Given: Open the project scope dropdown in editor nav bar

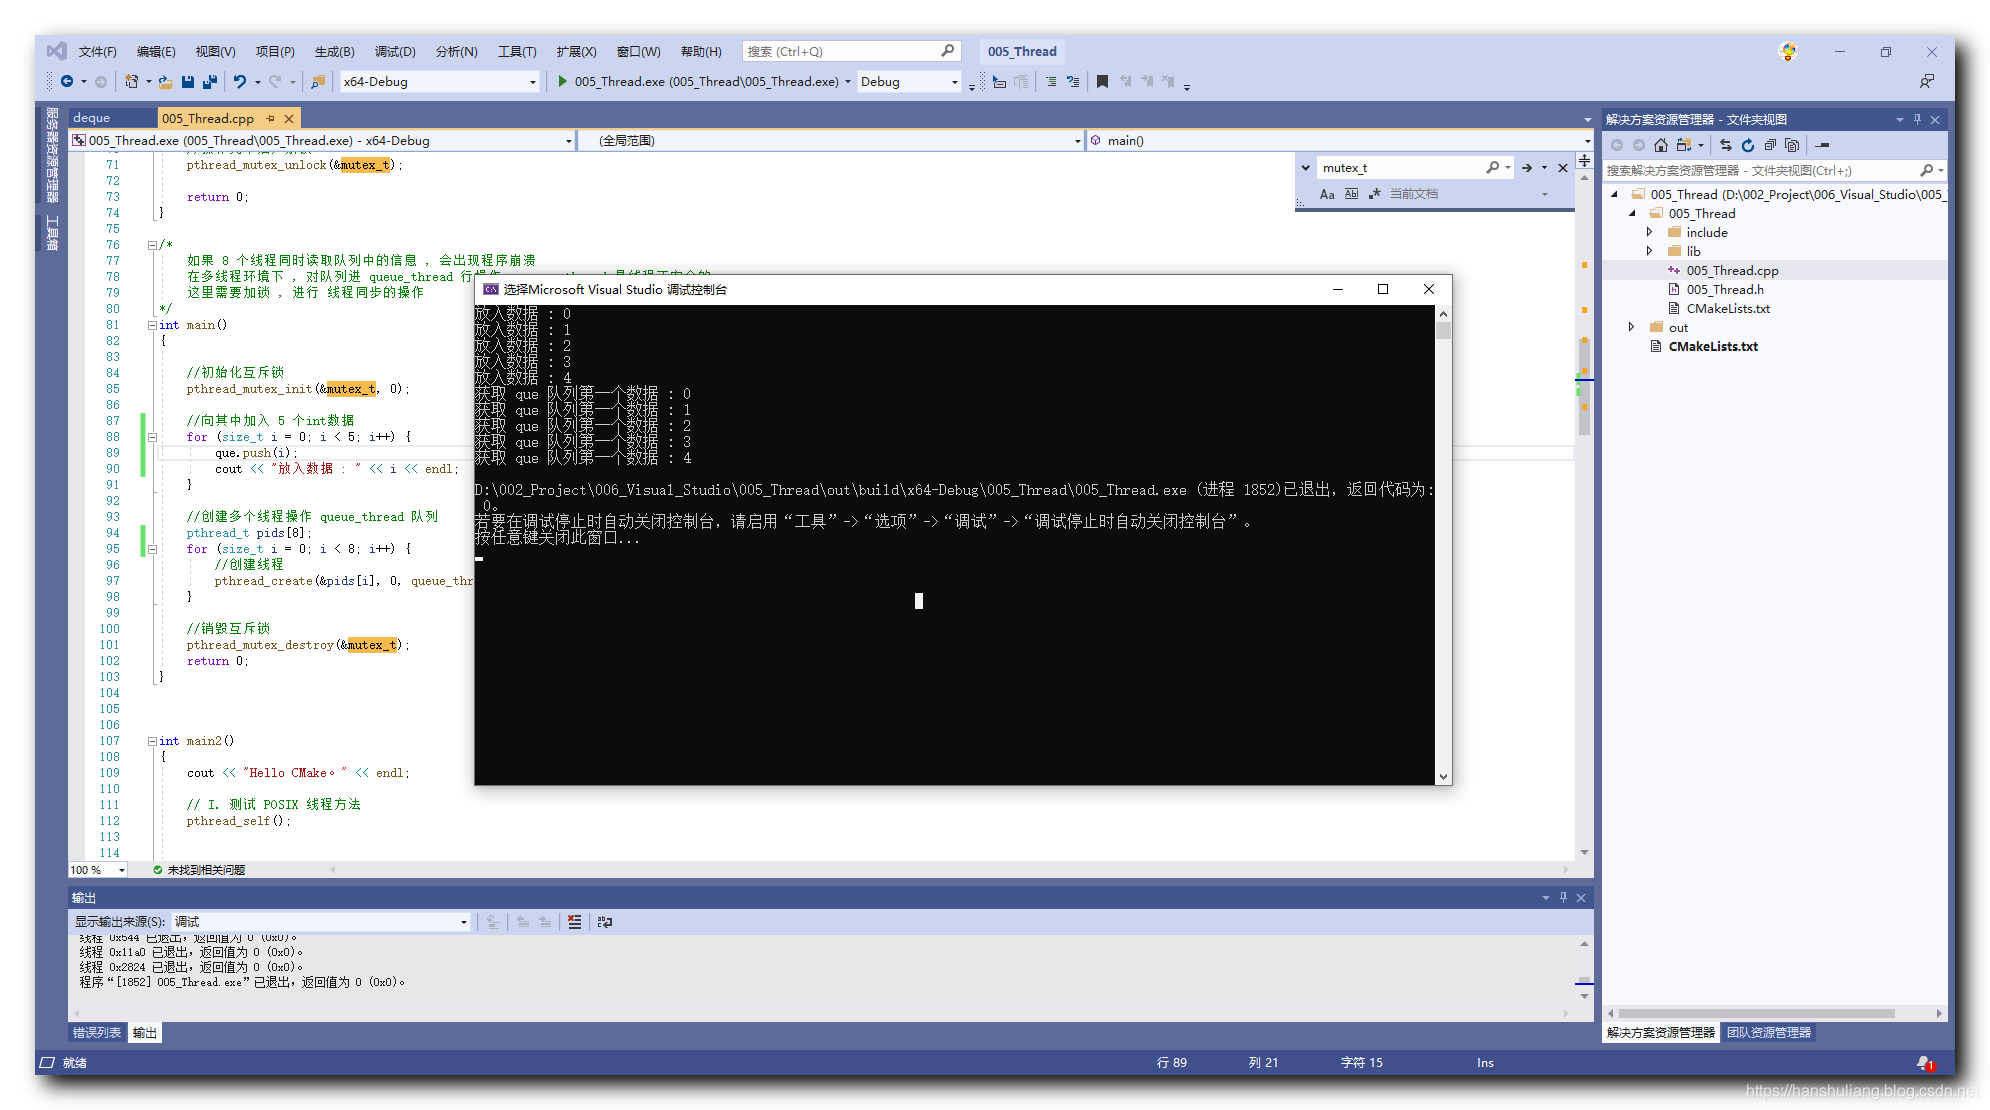Looking at the screenshot, I should (x=322, y=140).
